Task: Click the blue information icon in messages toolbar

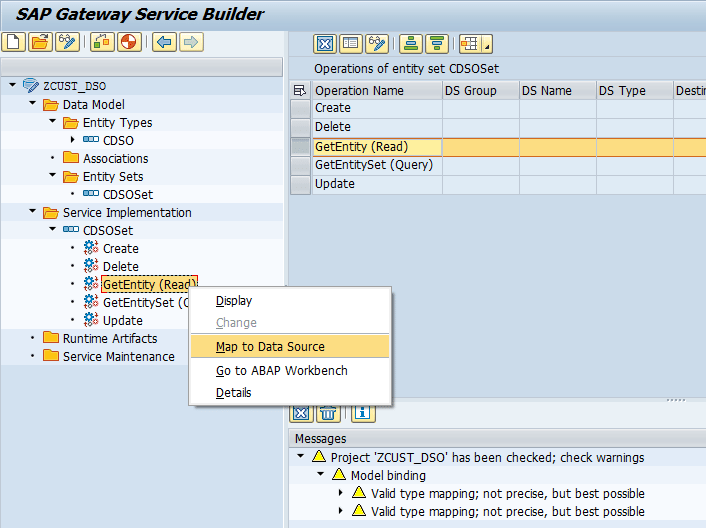Action: [x=361, y=412]
